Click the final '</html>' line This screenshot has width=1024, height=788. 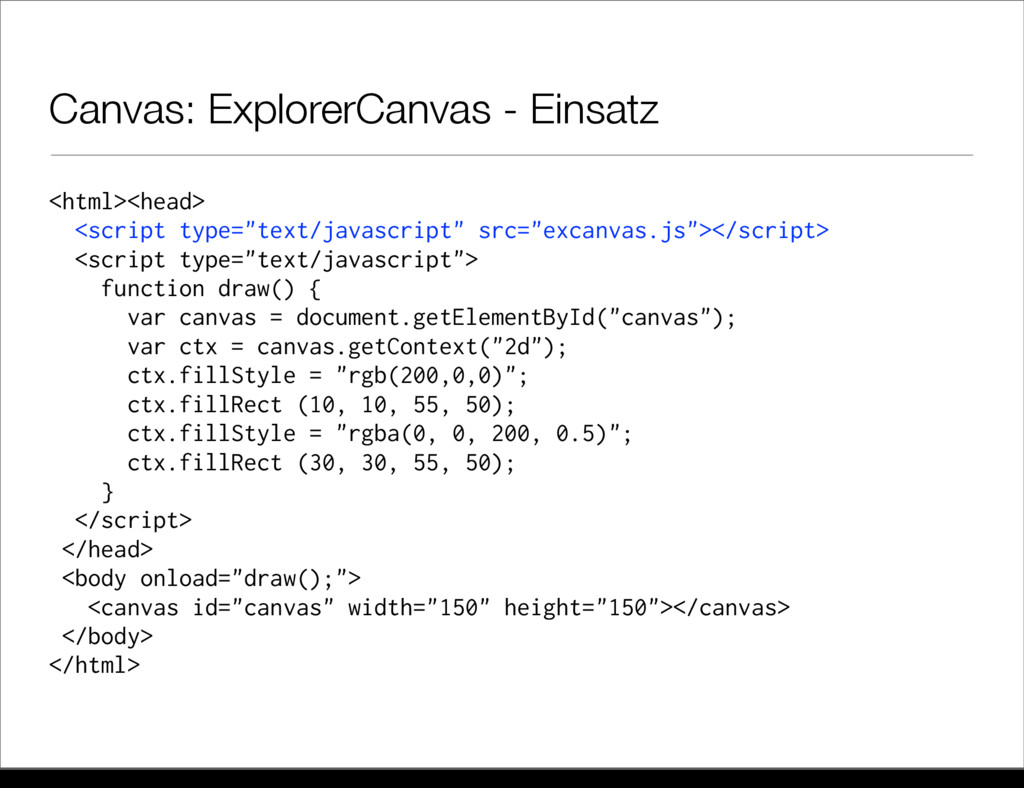pos(95,665)
